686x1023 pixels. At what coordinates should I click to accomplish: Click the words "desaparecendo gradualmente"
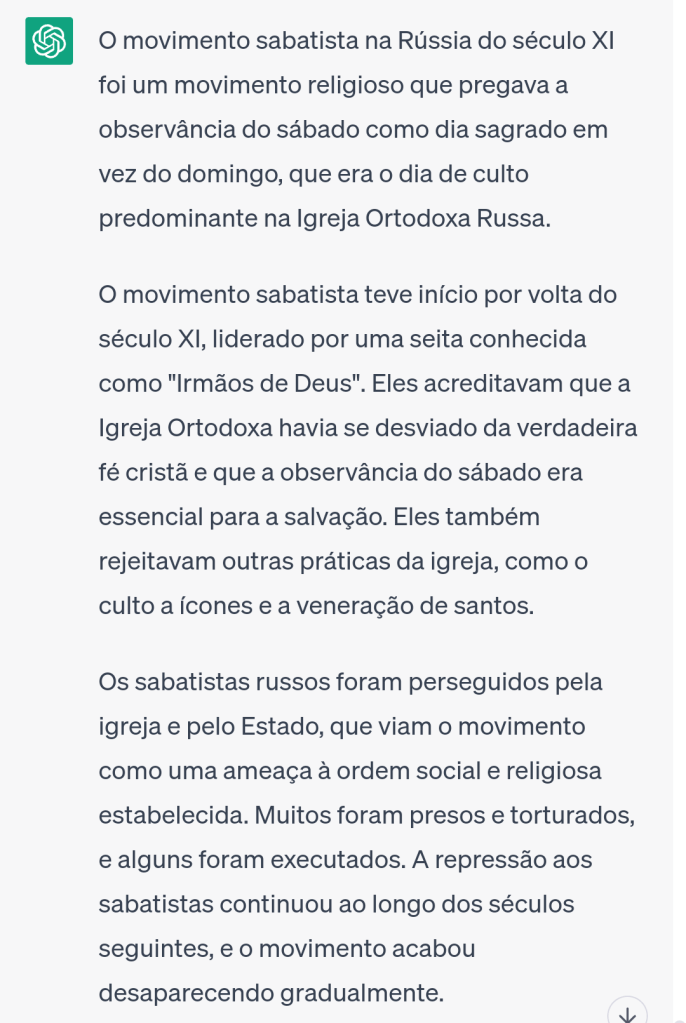pyautogui.click(x=270, y=993)
